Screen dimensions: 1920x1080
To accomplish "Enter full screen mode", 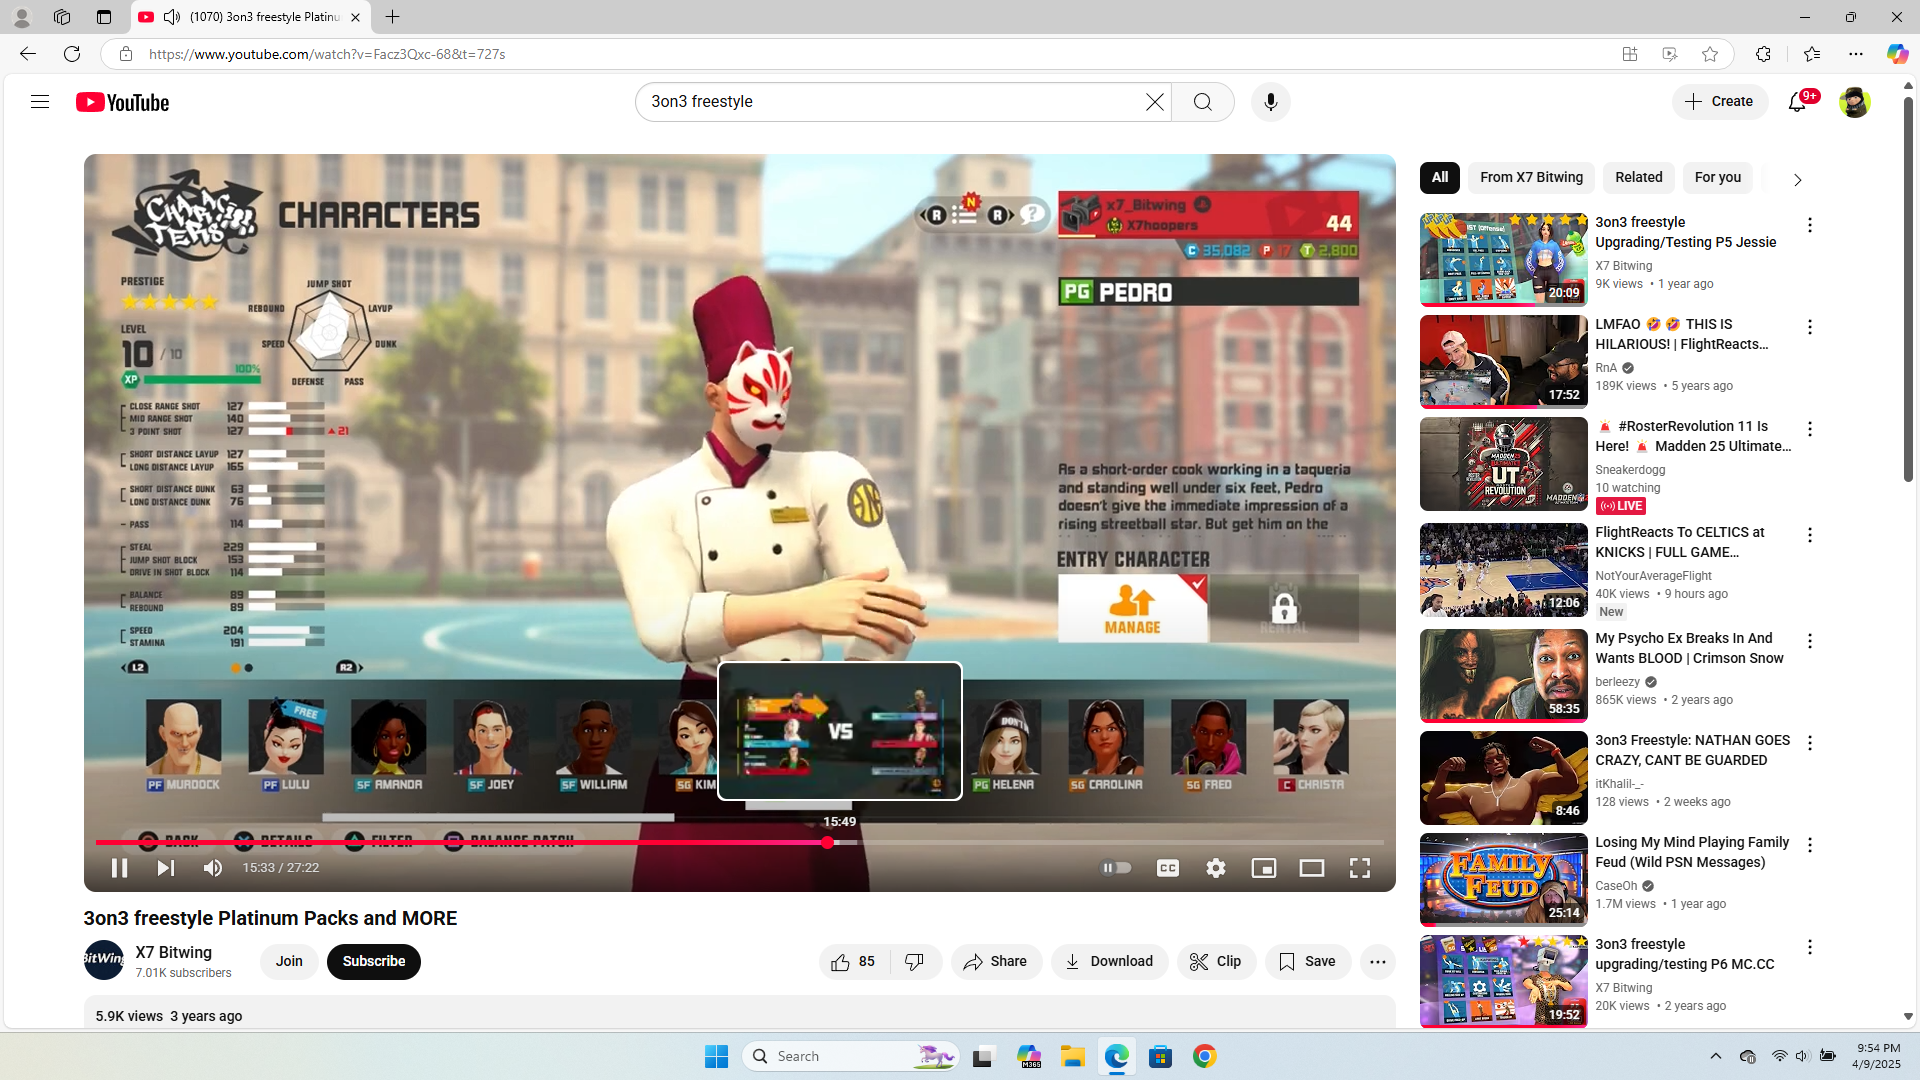I will [x=1360, y=868].
